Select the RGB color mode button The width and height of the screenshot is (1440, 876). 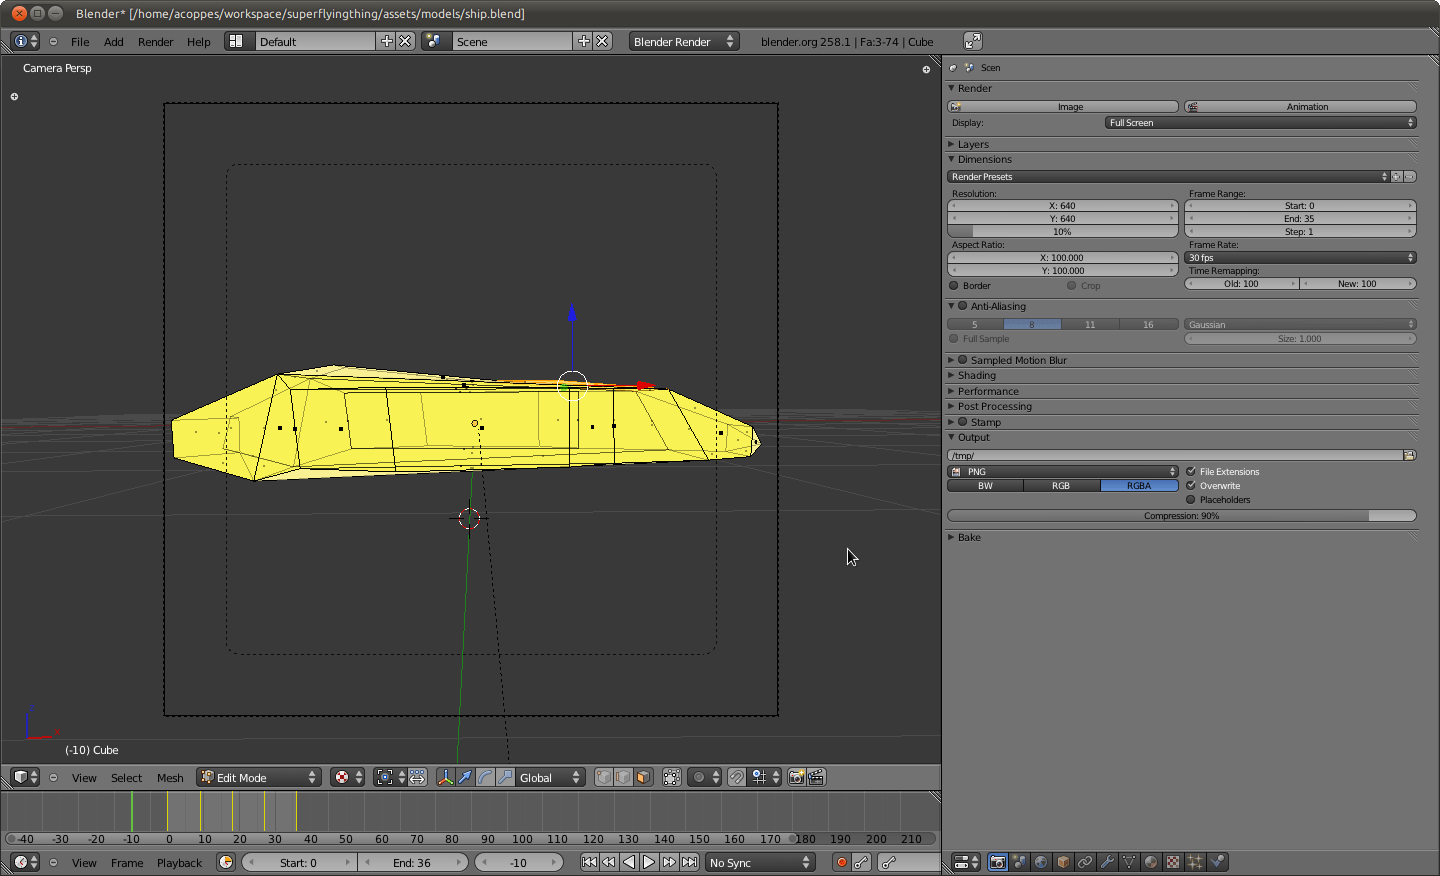coord(1061,486)
